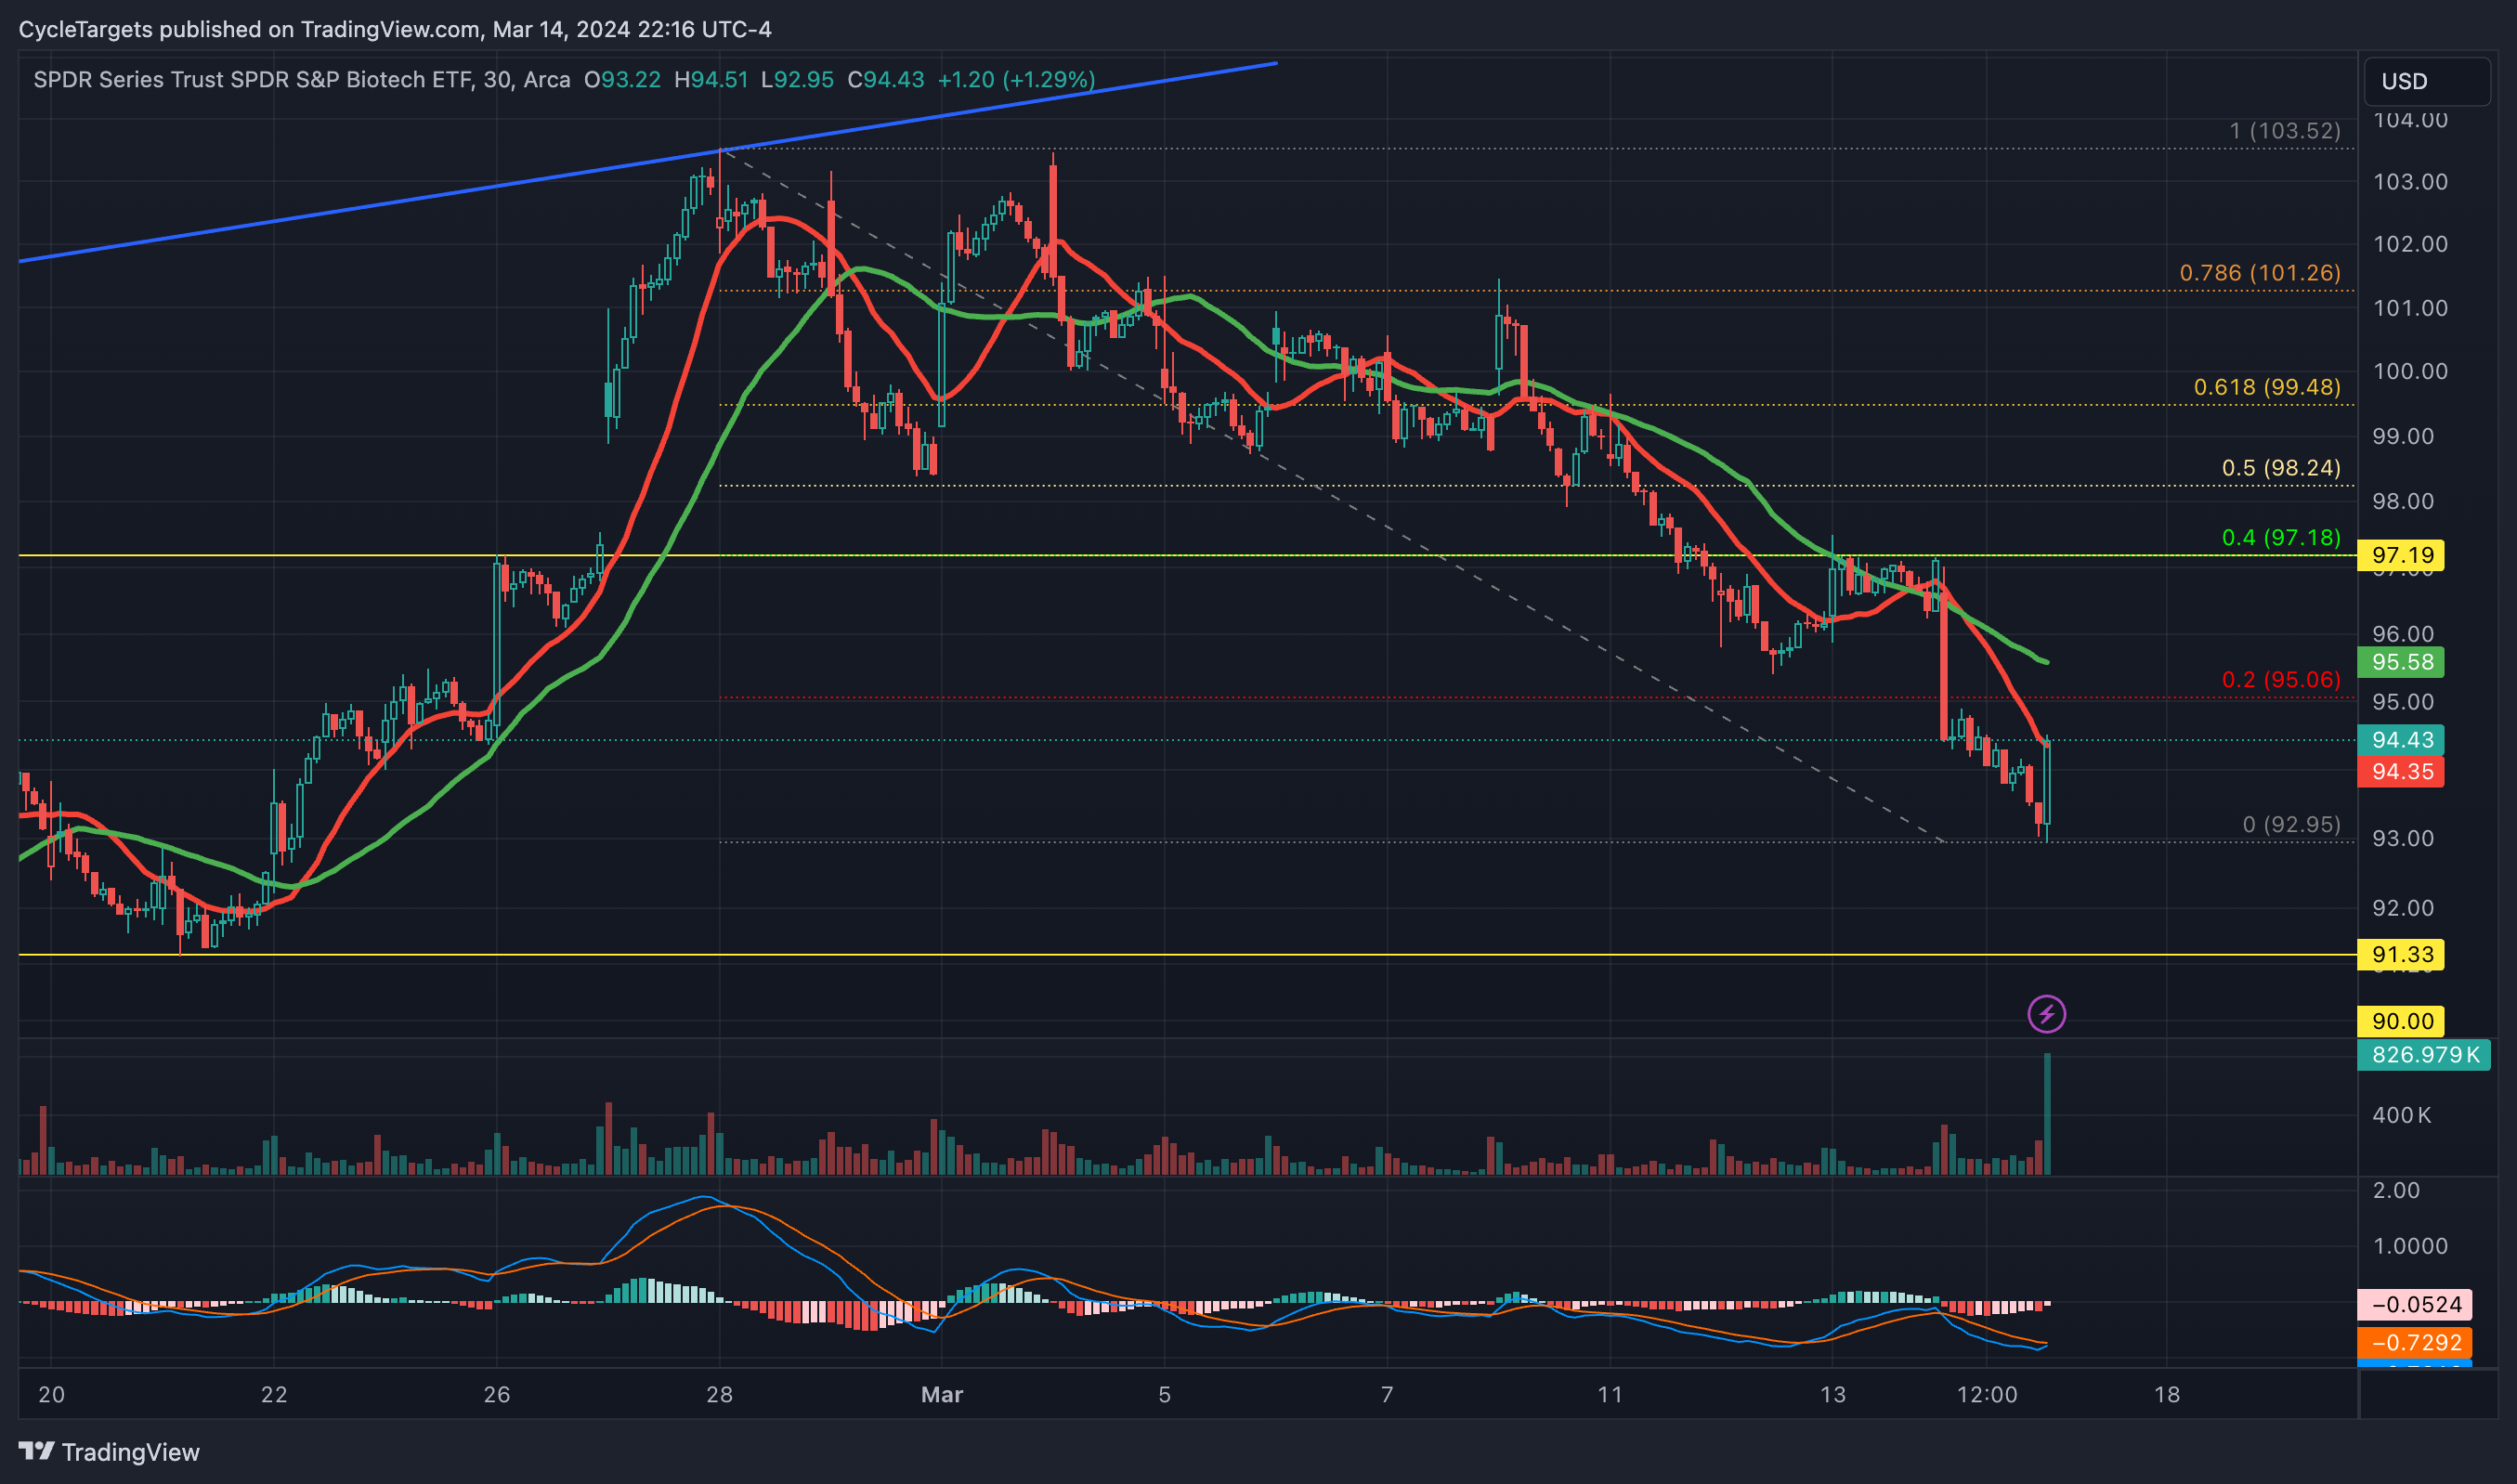
Task: Click the 28 date label on the time axis
Action: 719,1394
